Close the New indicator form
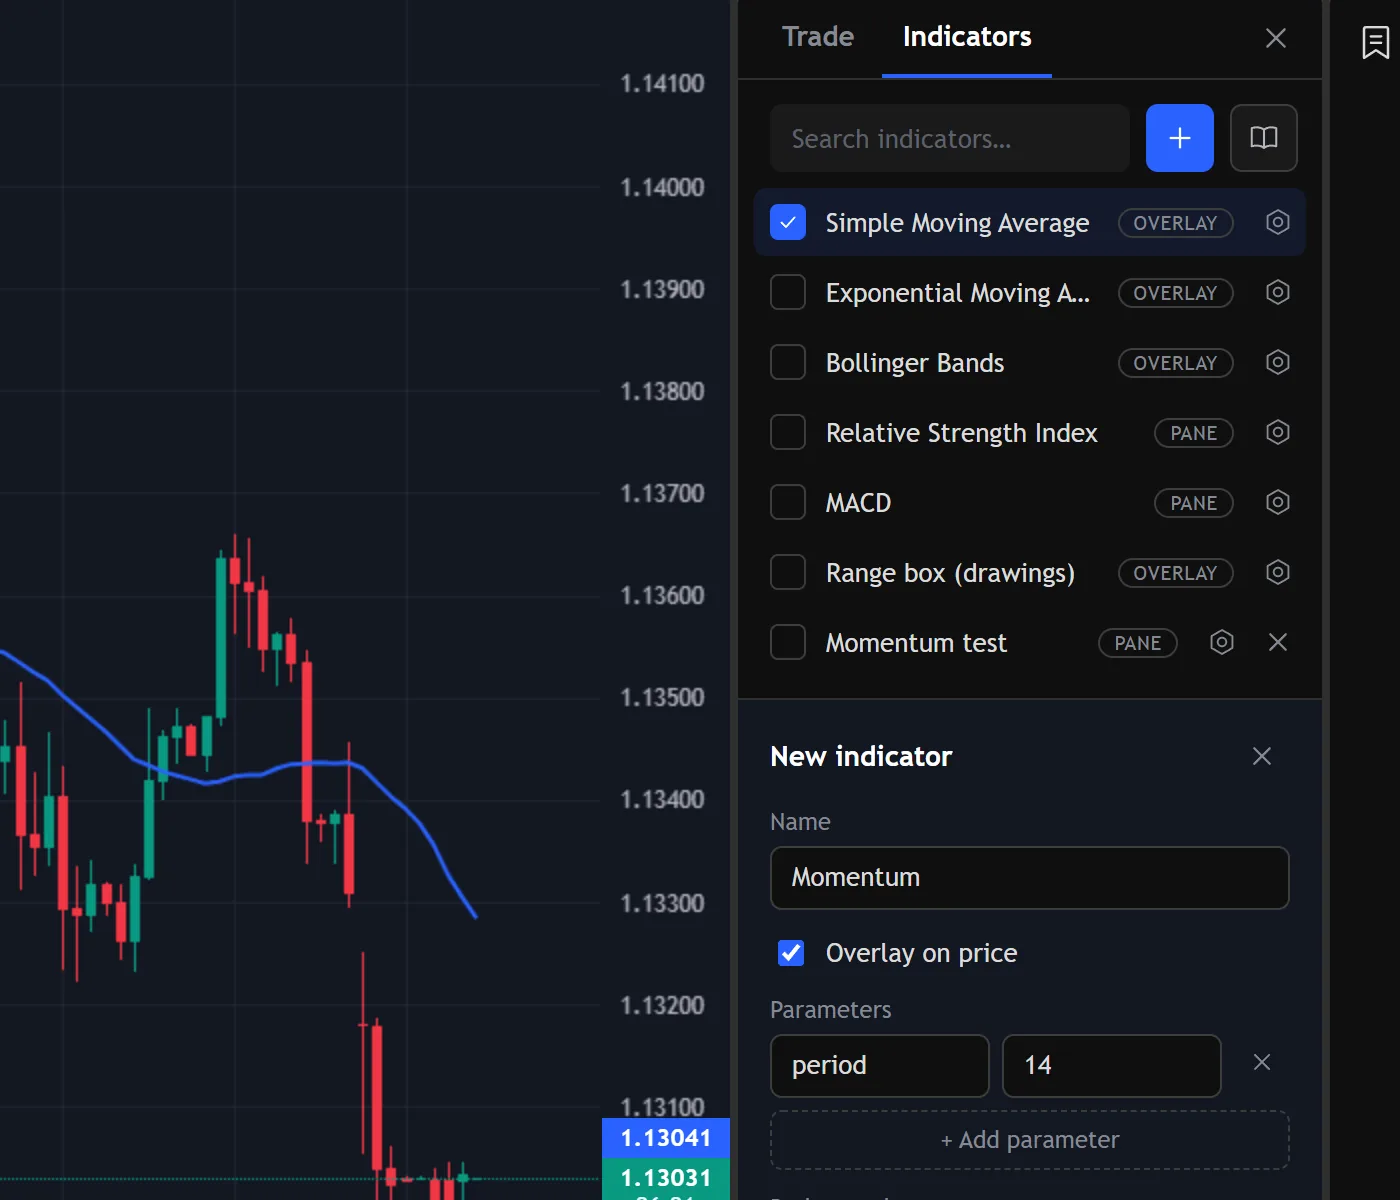This screenshot has height=1200, width=1400. point(1261,756)
